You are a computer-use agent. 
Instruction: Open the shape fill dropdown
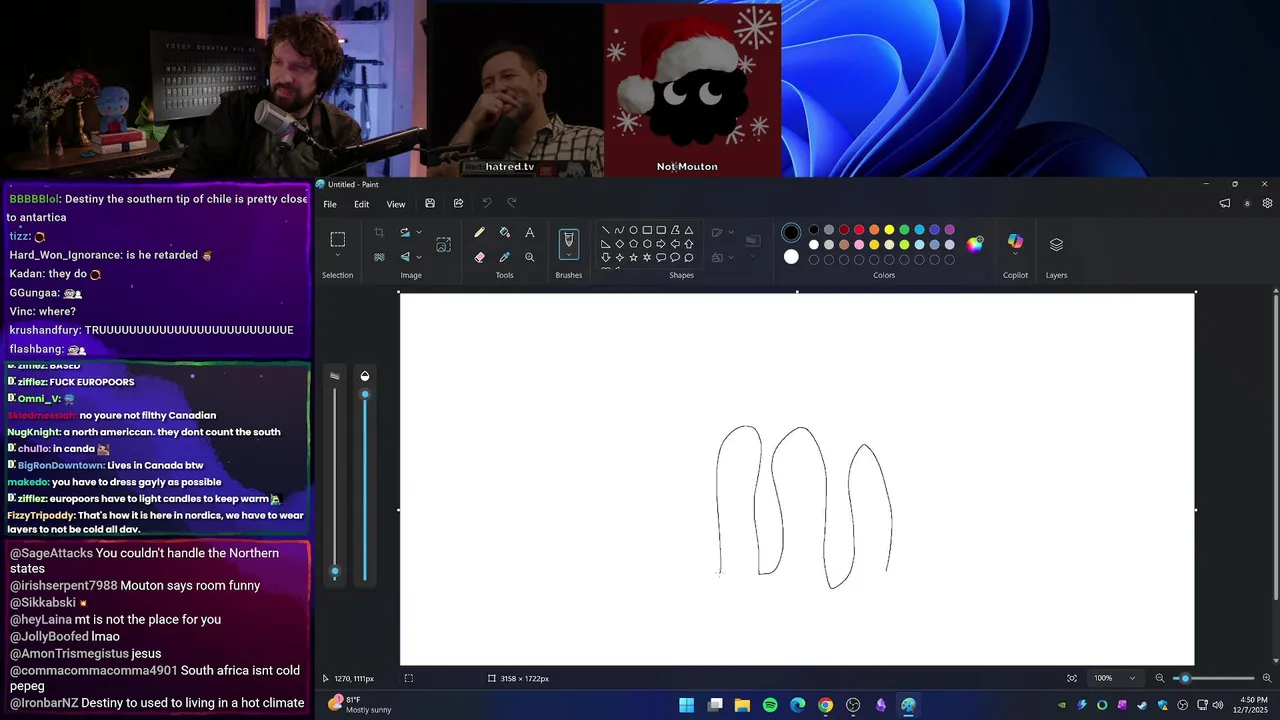click(729, 257)
